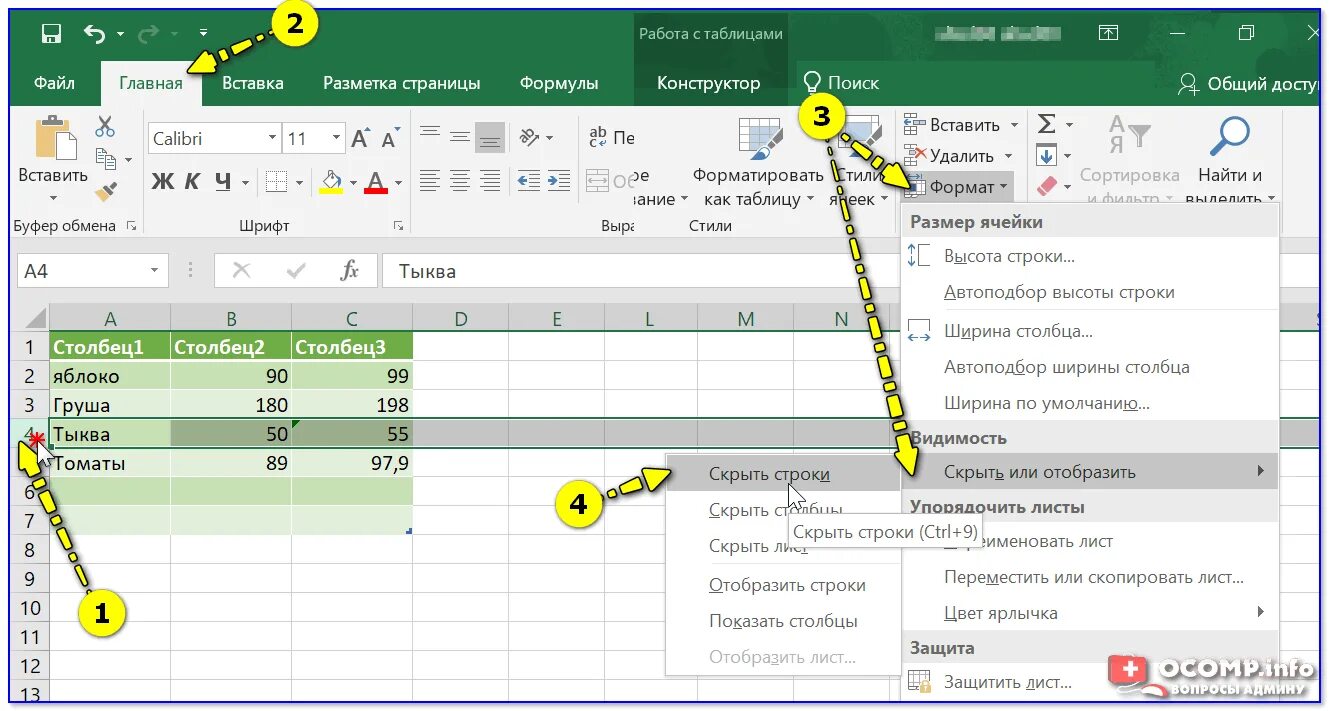Apply yellow fill color bucket

[x=331, y=182]
